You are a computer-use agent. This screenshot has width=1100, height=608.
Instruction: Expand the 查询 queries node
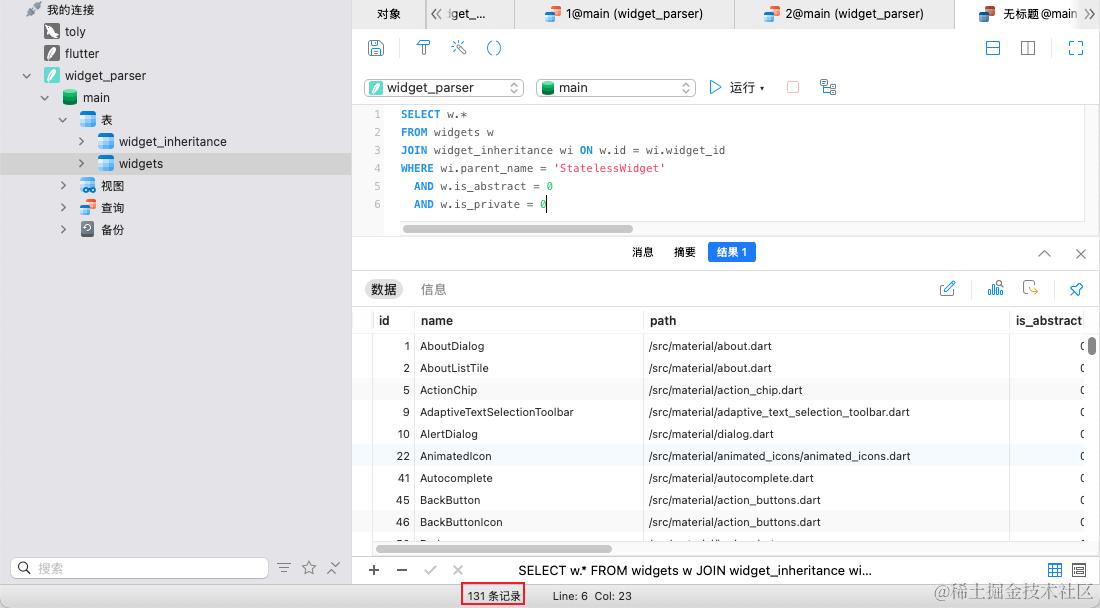pyautogui.click(x=63, y=208)
